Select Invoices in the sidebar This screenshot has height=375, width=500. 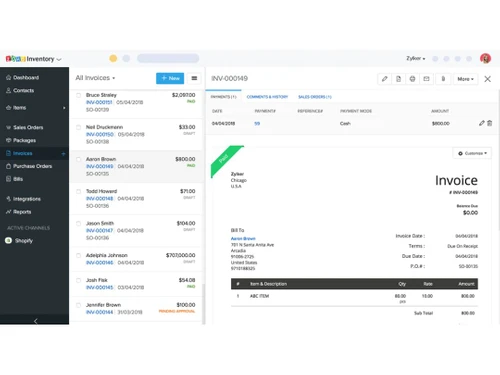click(x=19, y=153)
